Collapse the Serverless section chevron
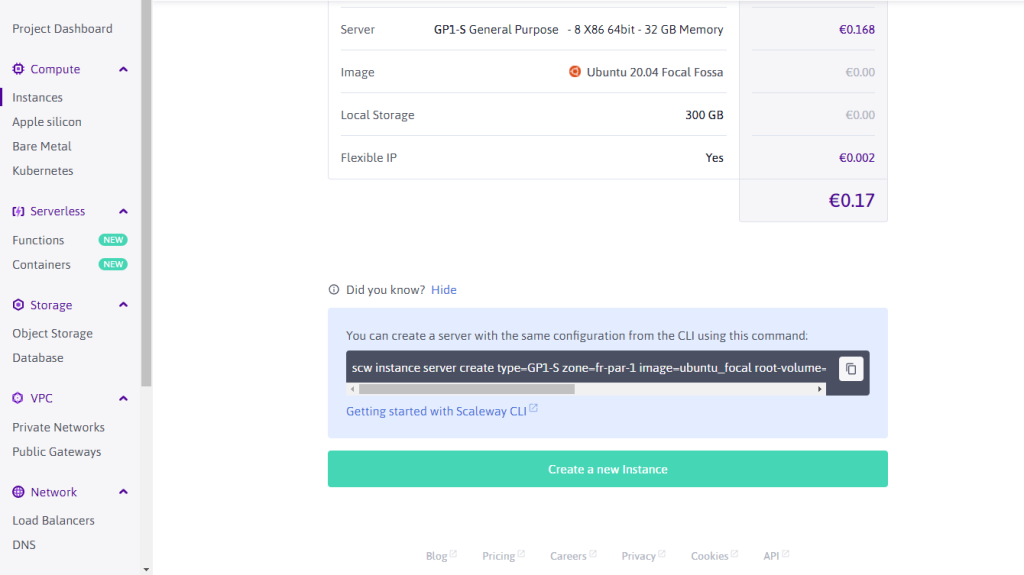Screen dimensions: 1024x575 [123, 212]
